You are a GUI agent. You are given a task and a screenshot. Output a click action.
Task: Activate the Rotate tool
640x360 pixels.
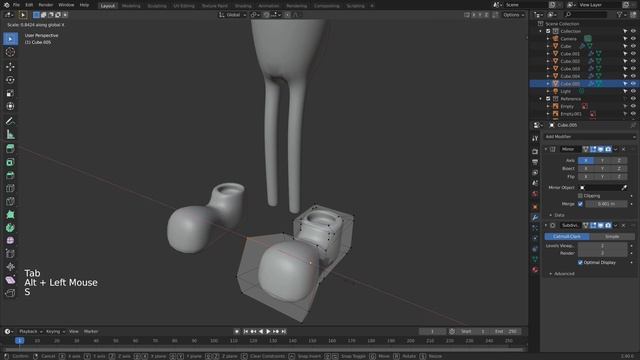click(10, 80)
